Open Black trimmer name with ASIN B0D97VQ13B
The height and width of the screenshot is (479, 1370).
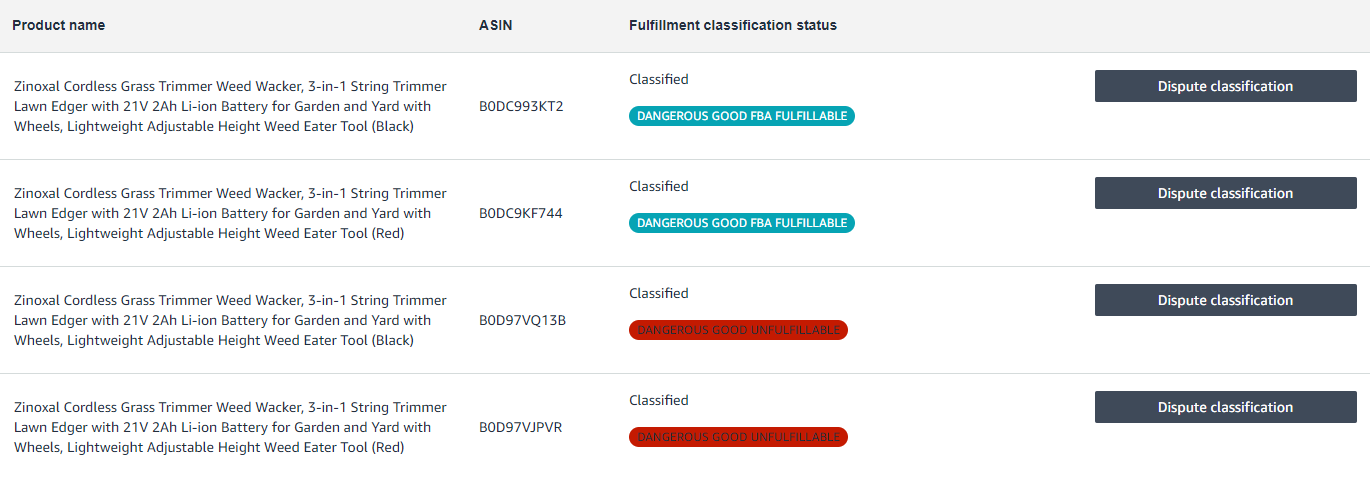tap(230, 320)
